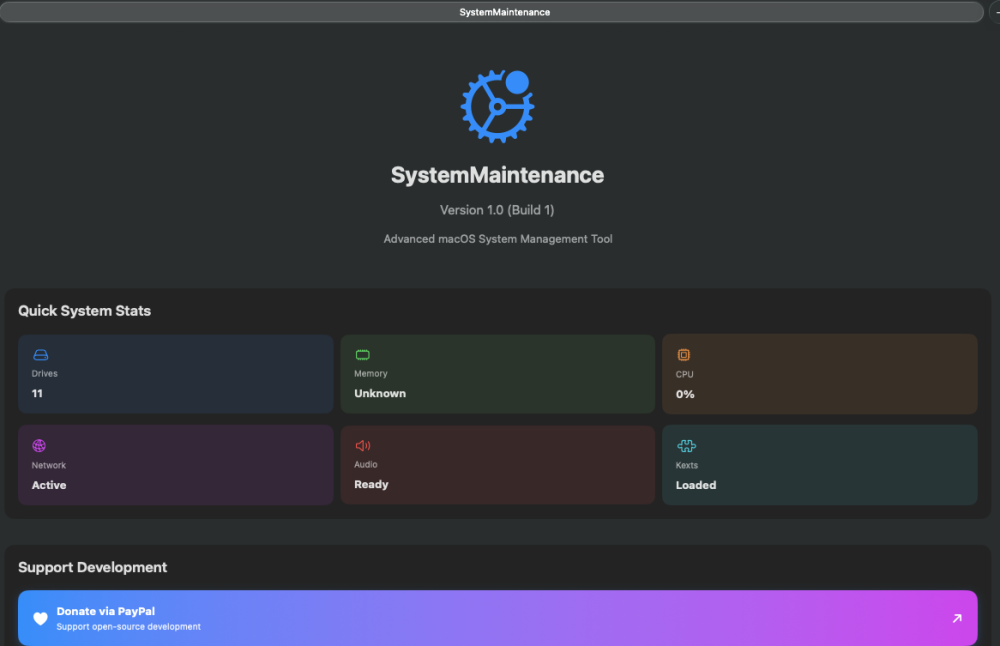Click the SystemMaintenance gear logo
The height and width of the screenshot is (646, 1000).
(x=497, y=106)
